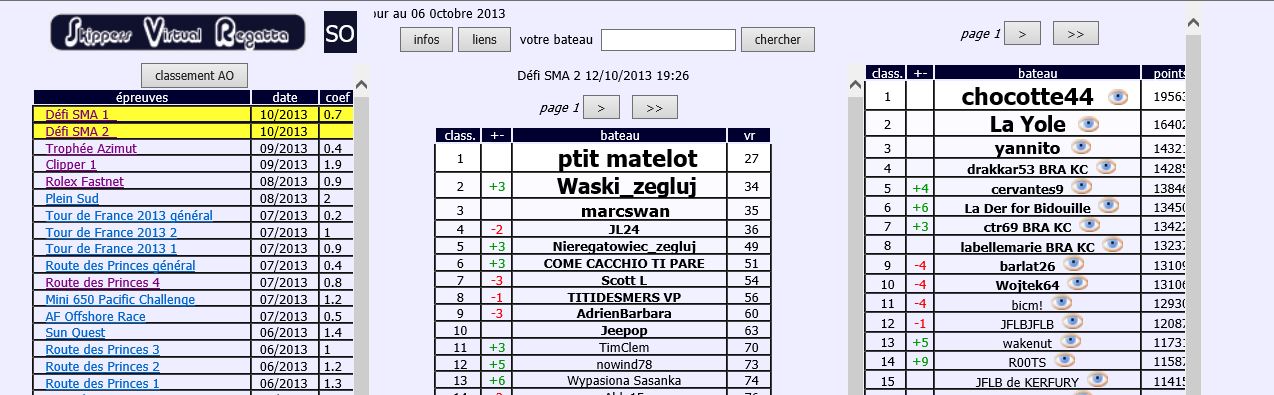Viewport: 1274px width, 395px height.
Task: Click the SO logo box
Action: (x=341, y=33)
